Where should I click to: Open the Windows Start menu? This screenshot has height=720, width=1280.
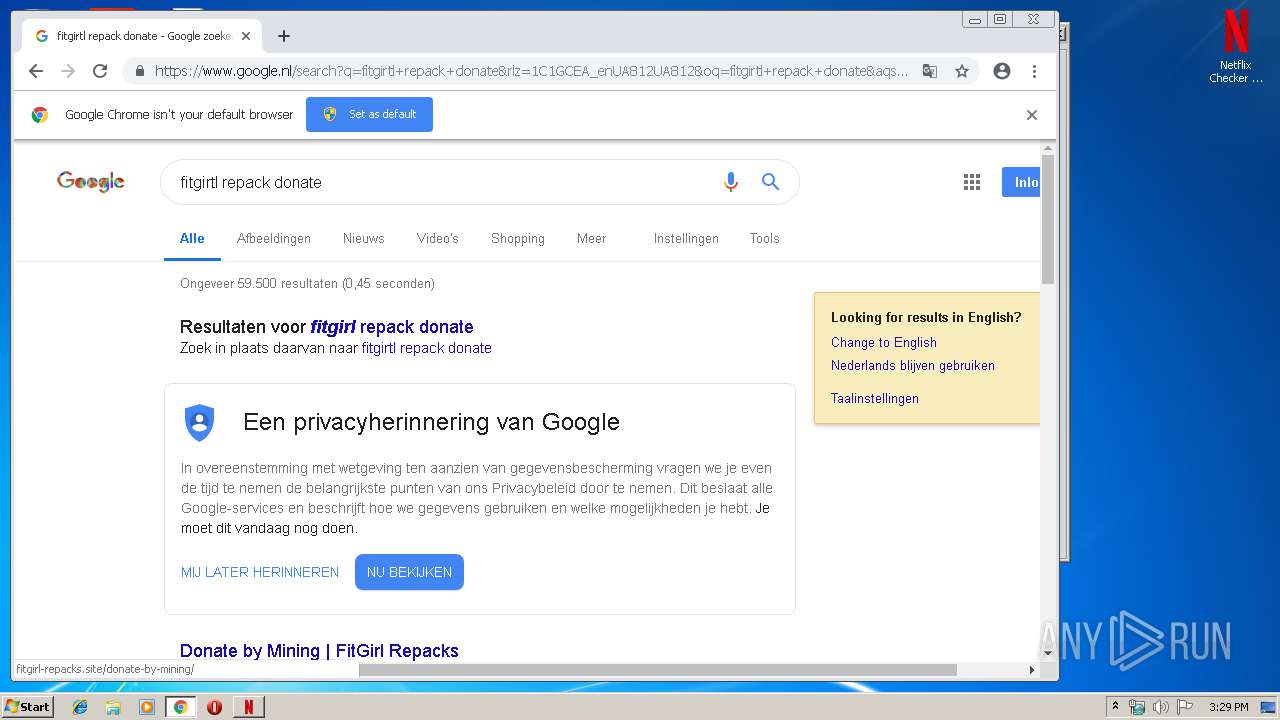[x=28, y=706]
